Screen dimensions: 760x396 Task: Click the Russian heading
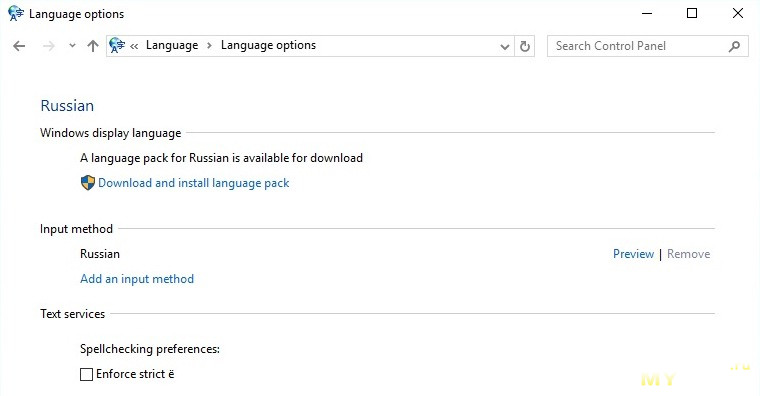67,106
